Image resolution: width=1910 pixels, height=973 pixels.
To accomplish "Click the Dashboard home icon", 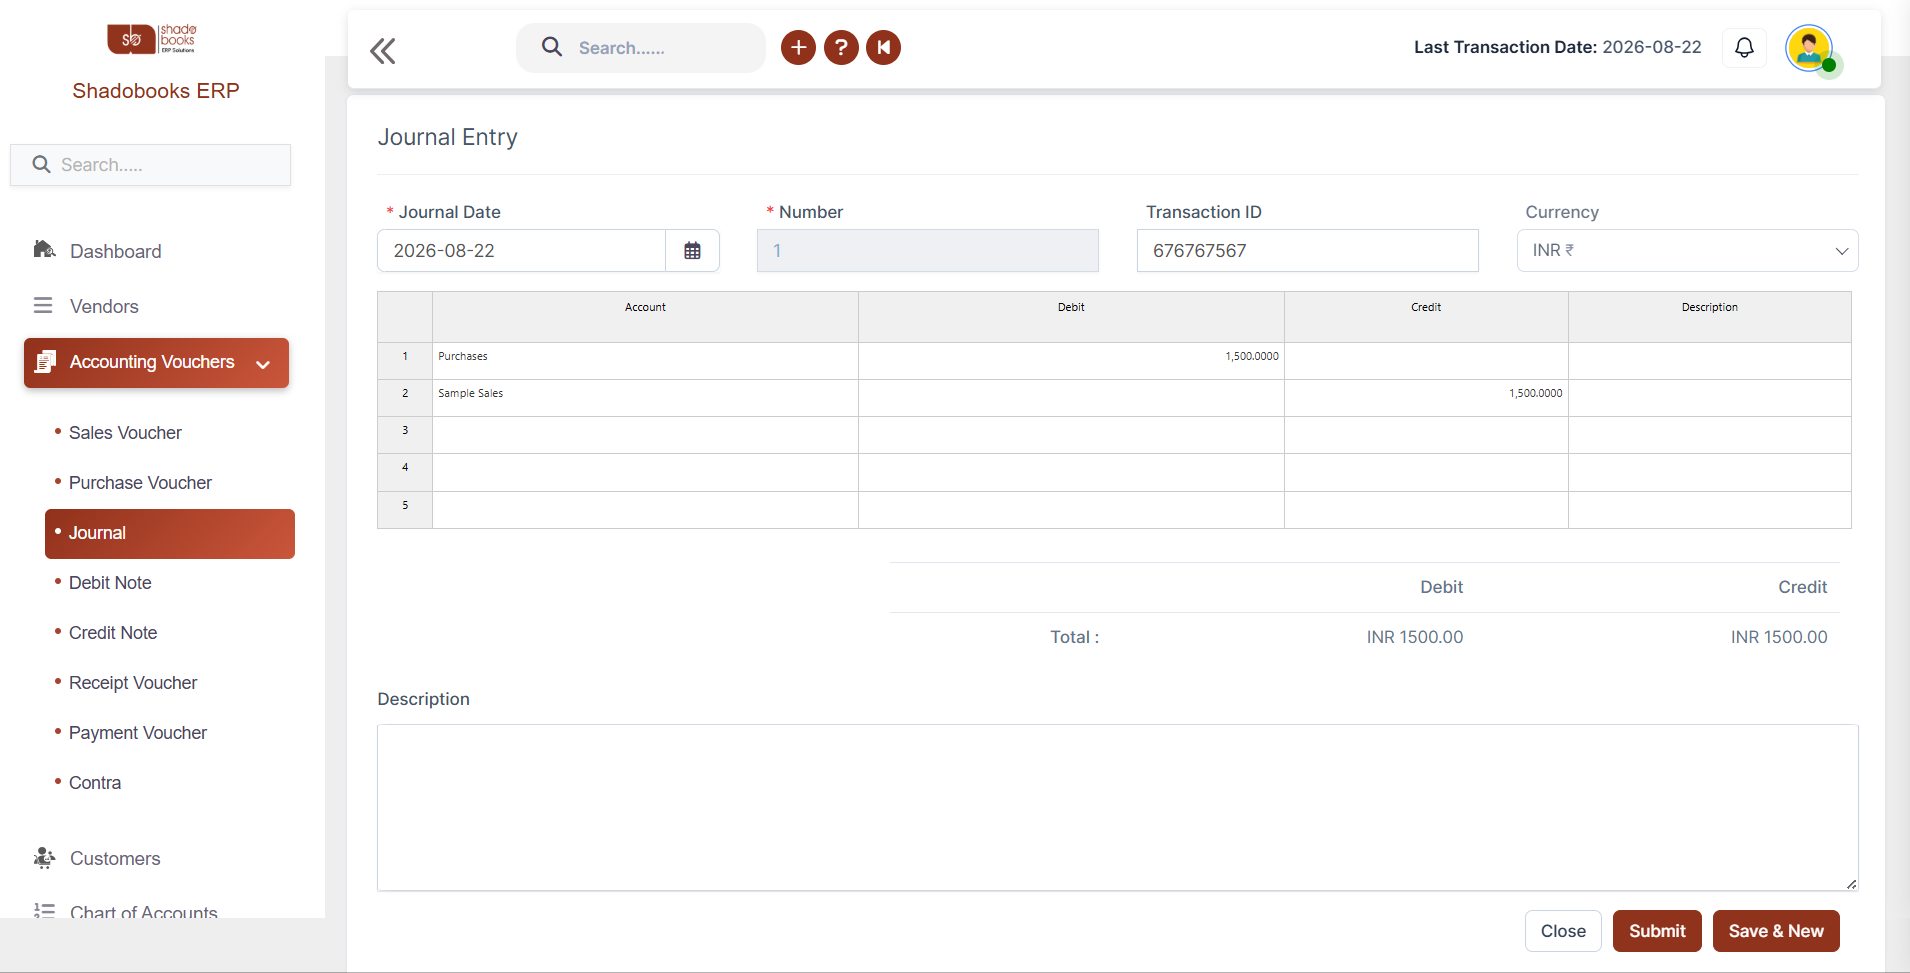I will pyautogui.click(x=44, y=249).
